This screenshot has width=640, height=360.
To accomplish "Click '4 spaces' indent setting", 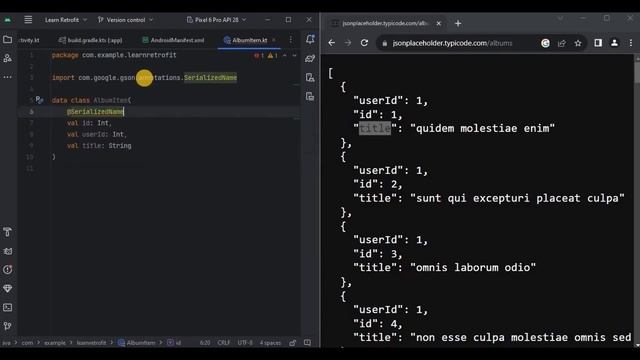I will (270, 343).
